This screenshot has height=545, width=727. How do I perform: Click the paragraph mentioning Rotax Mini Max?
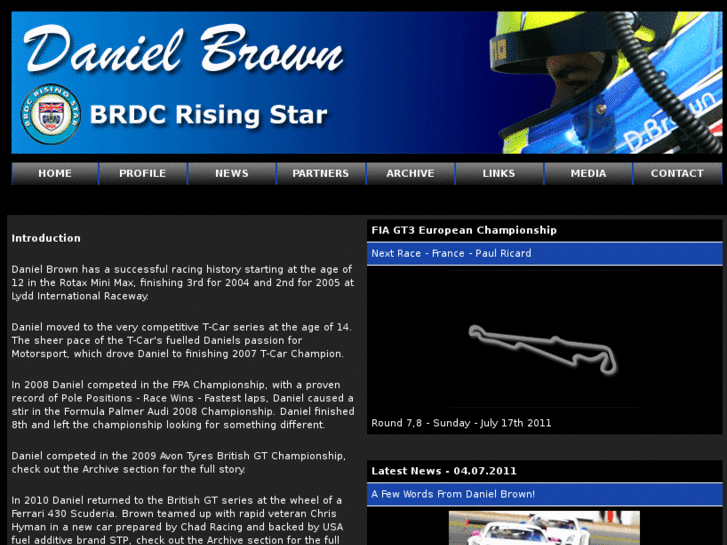click(x=182, y=282)
